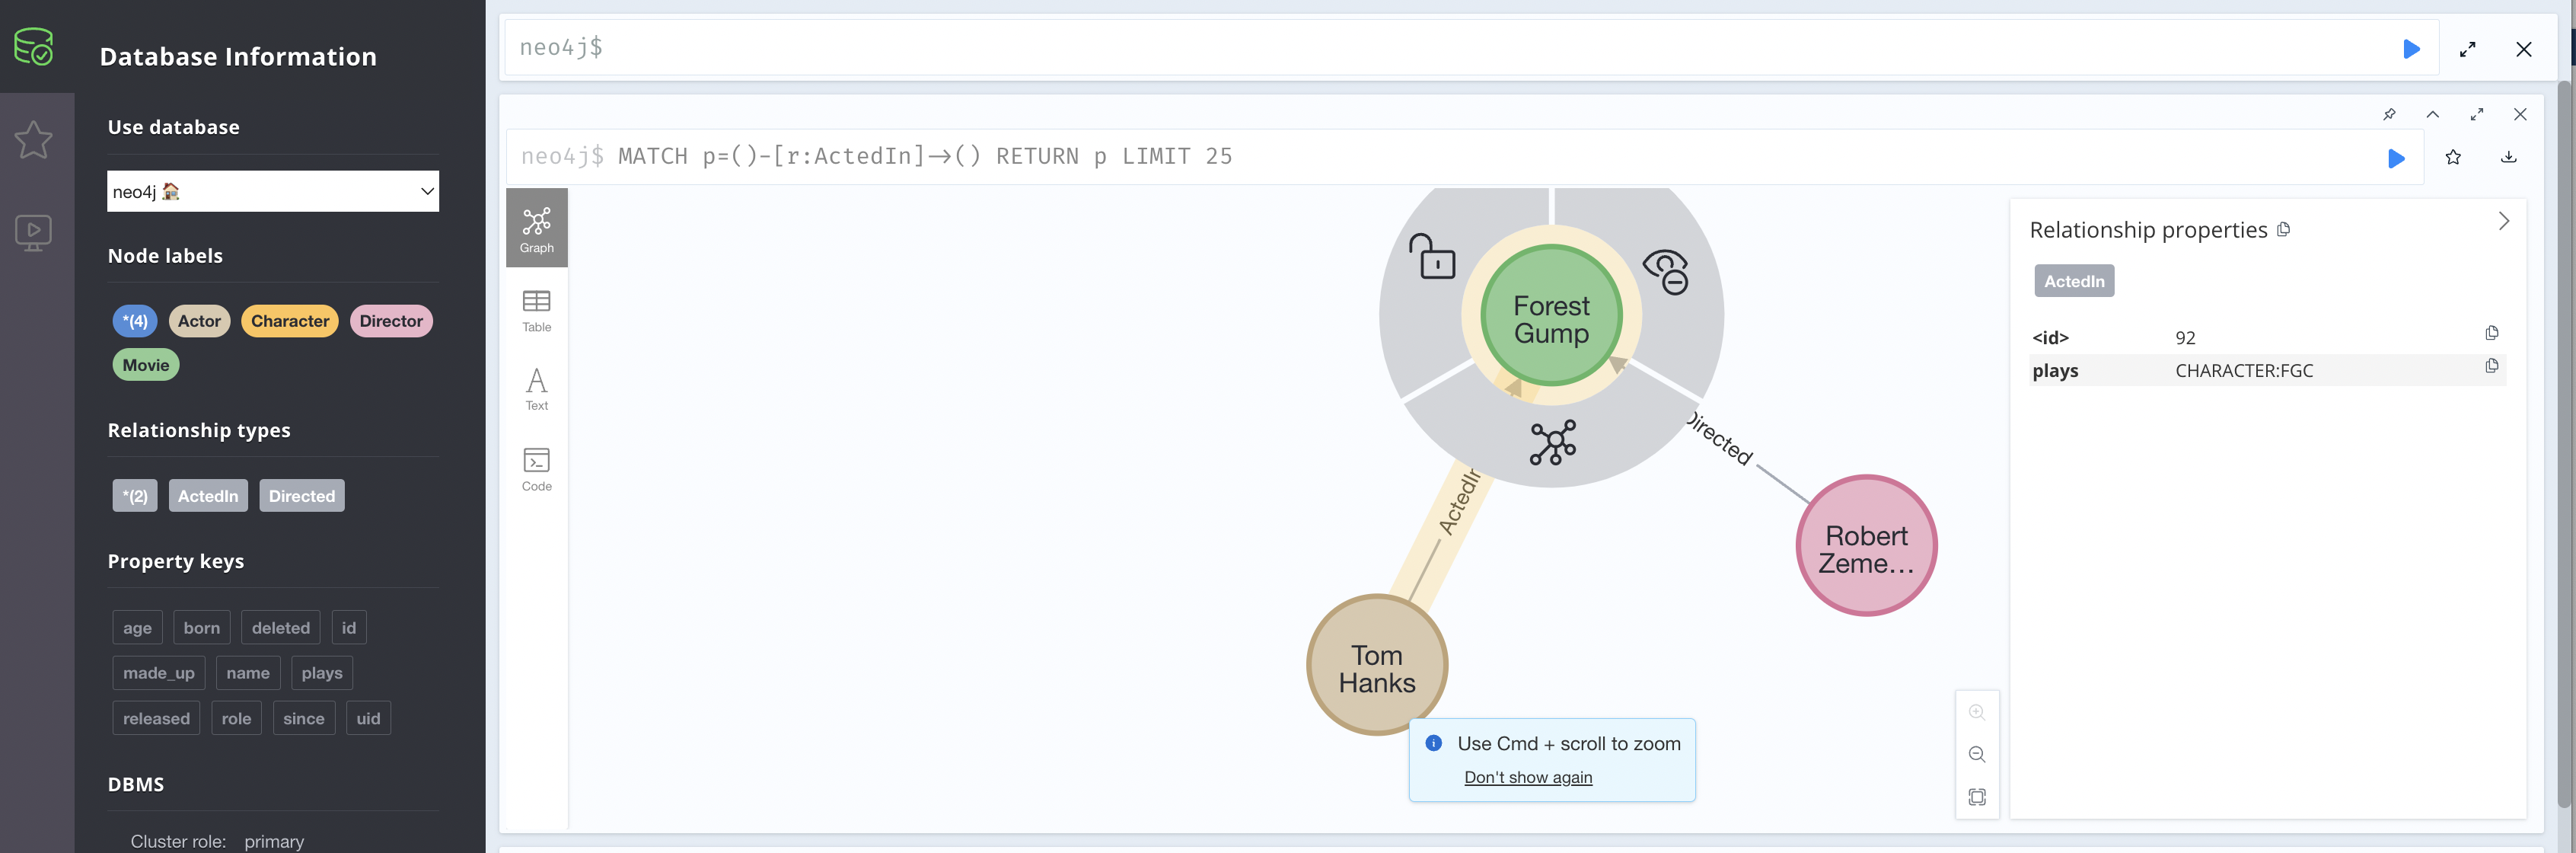This screenshot has height=853, width=2576.
Task: Select the Forest Gump node
Action: point(1551,316)
